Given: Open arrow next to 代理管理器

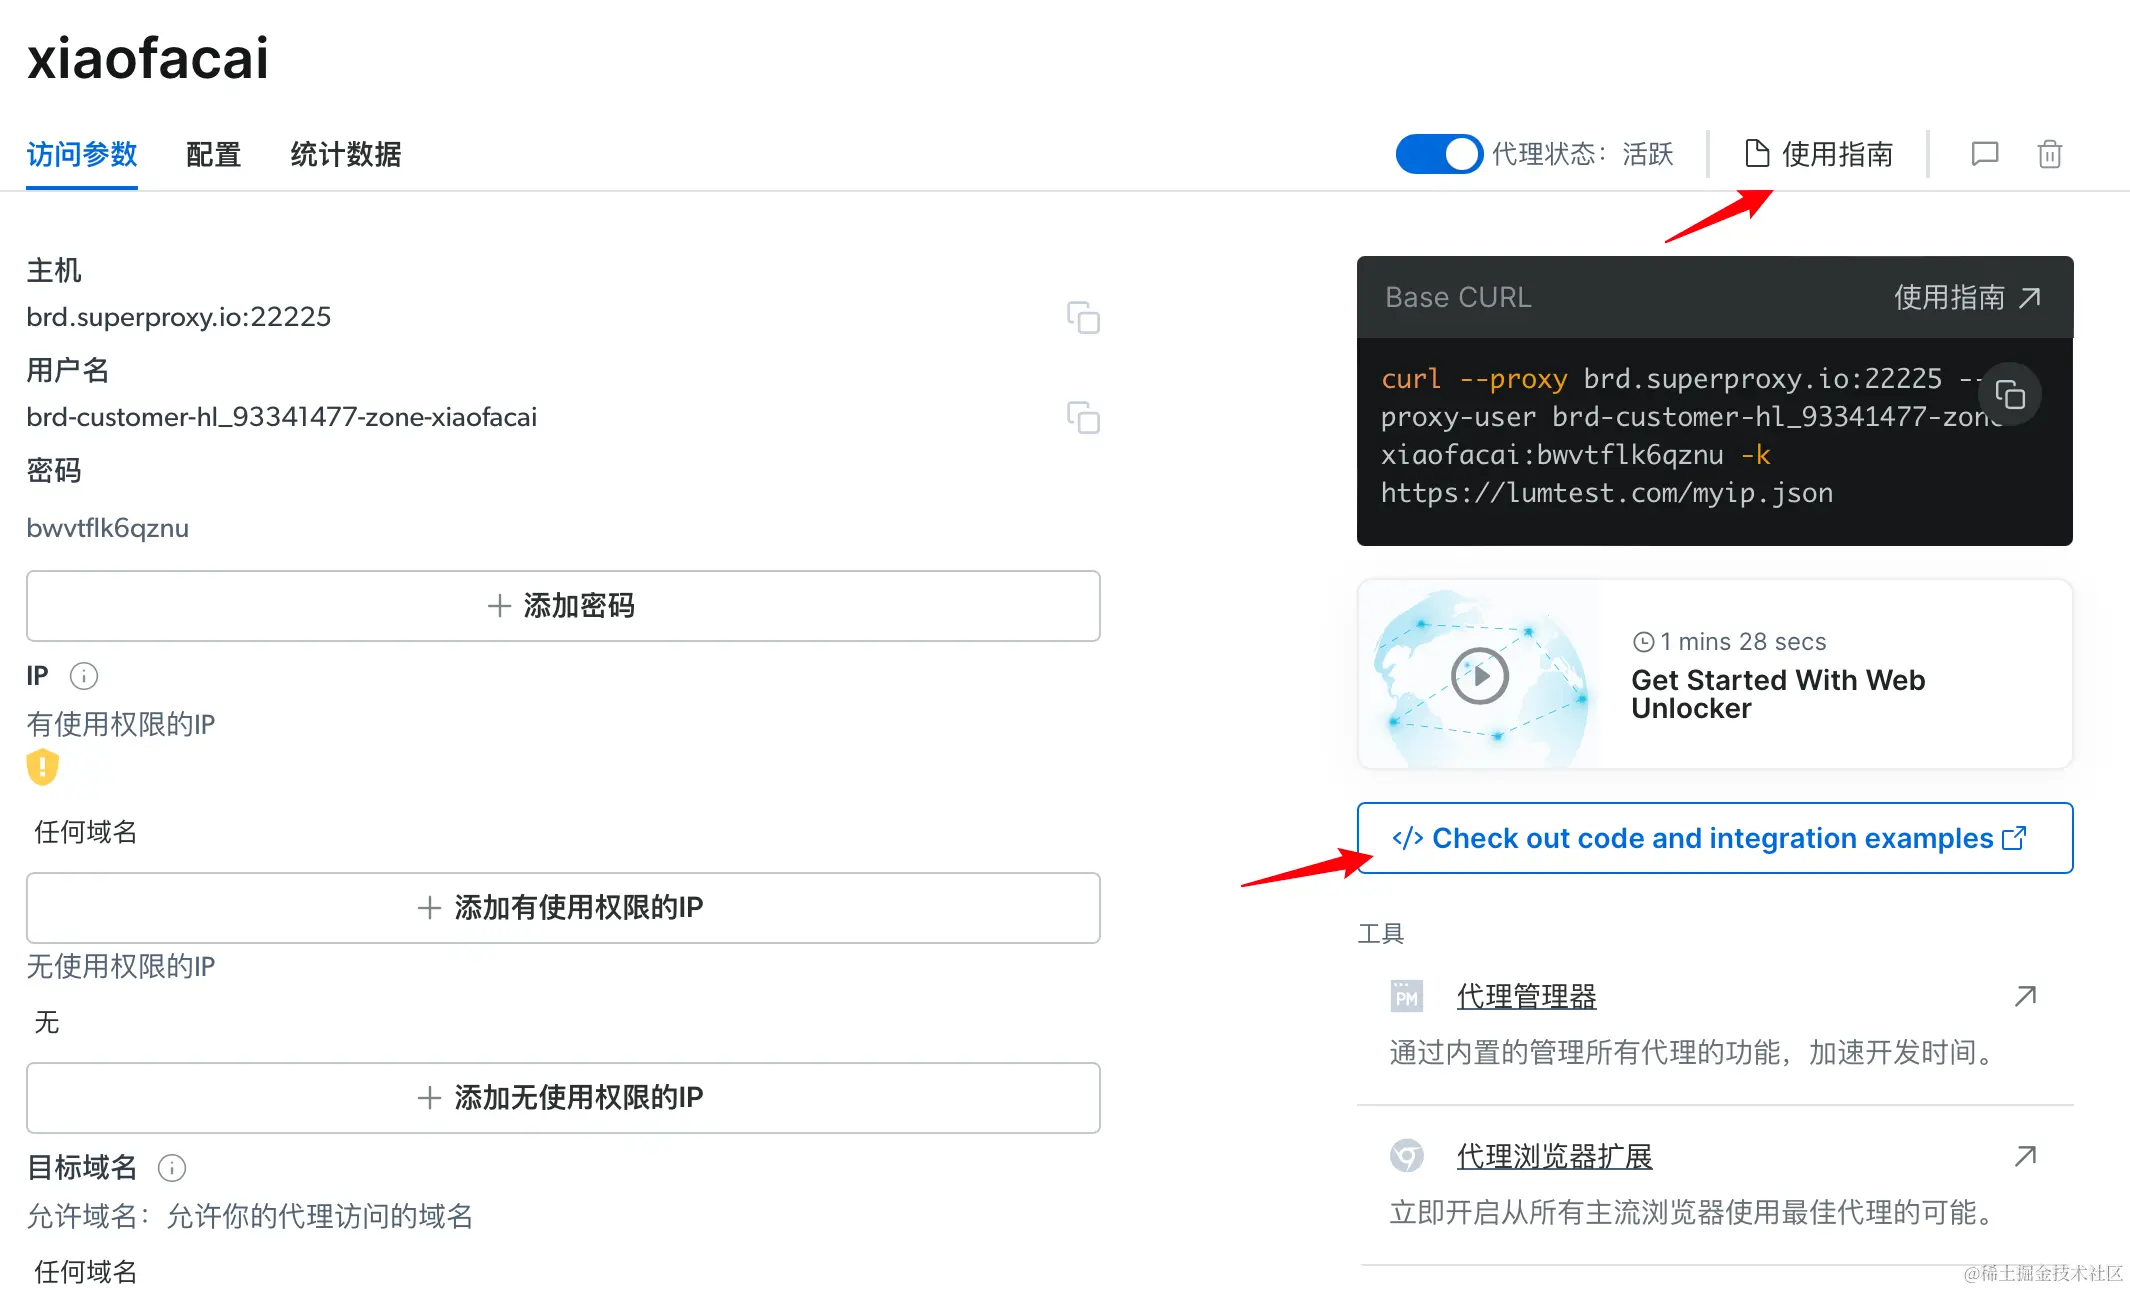Looking at the screenshot, I should 2025,996.
